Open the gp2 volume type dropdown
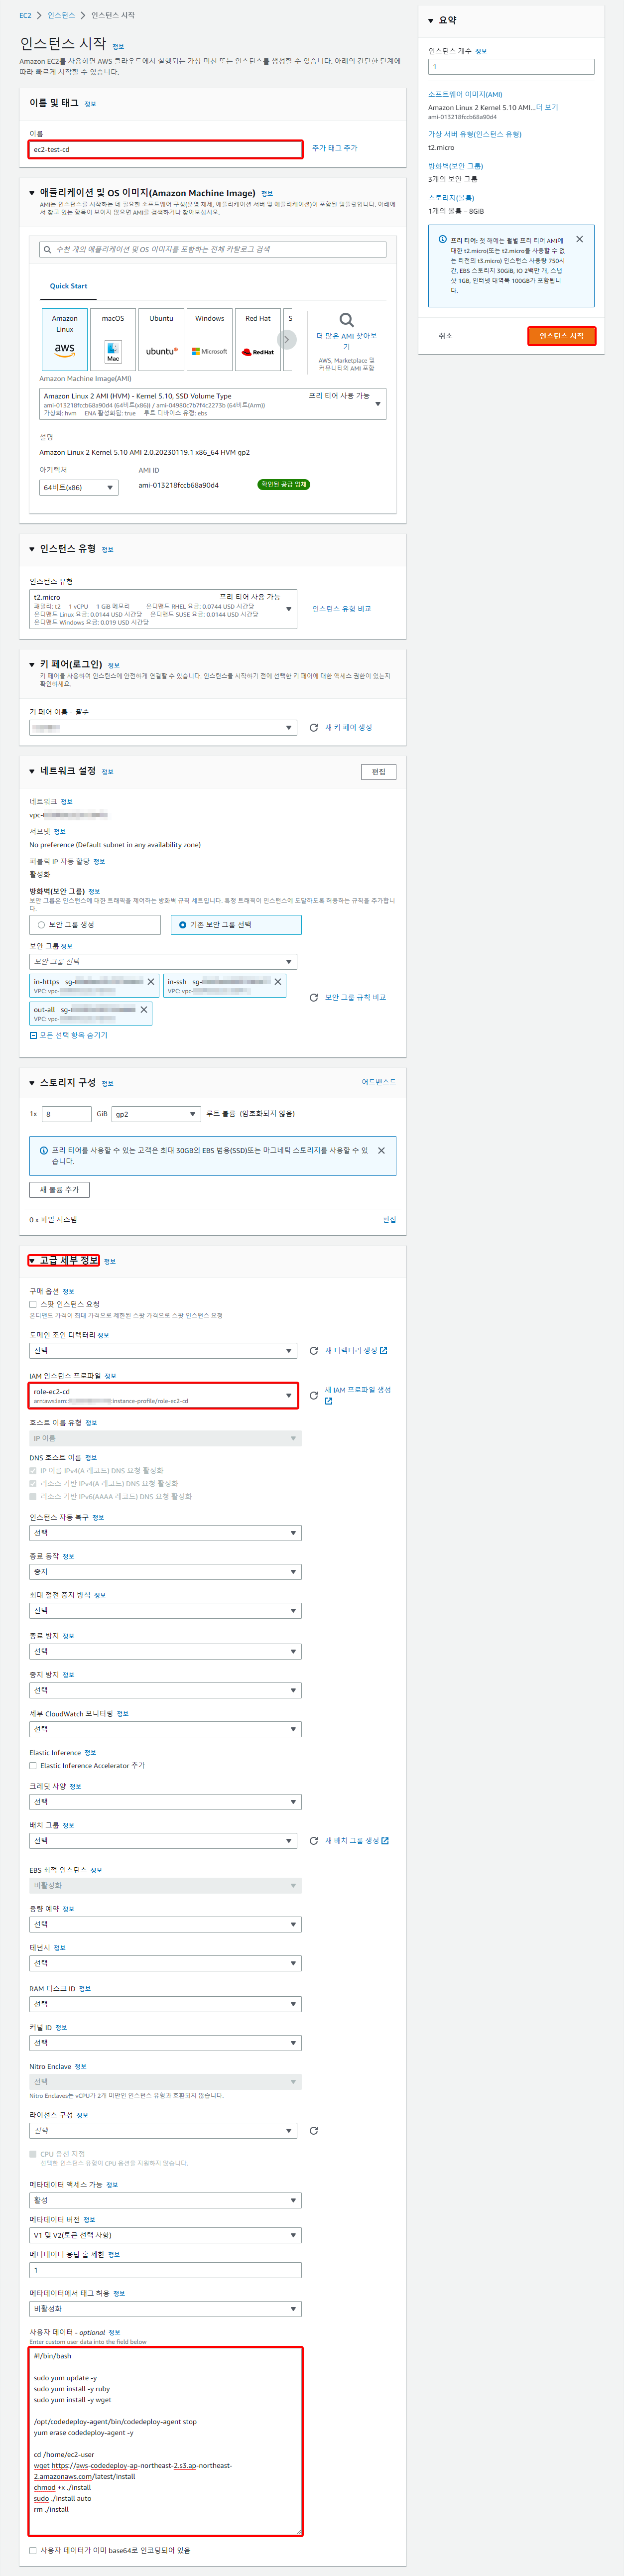 coord(156,1113)
